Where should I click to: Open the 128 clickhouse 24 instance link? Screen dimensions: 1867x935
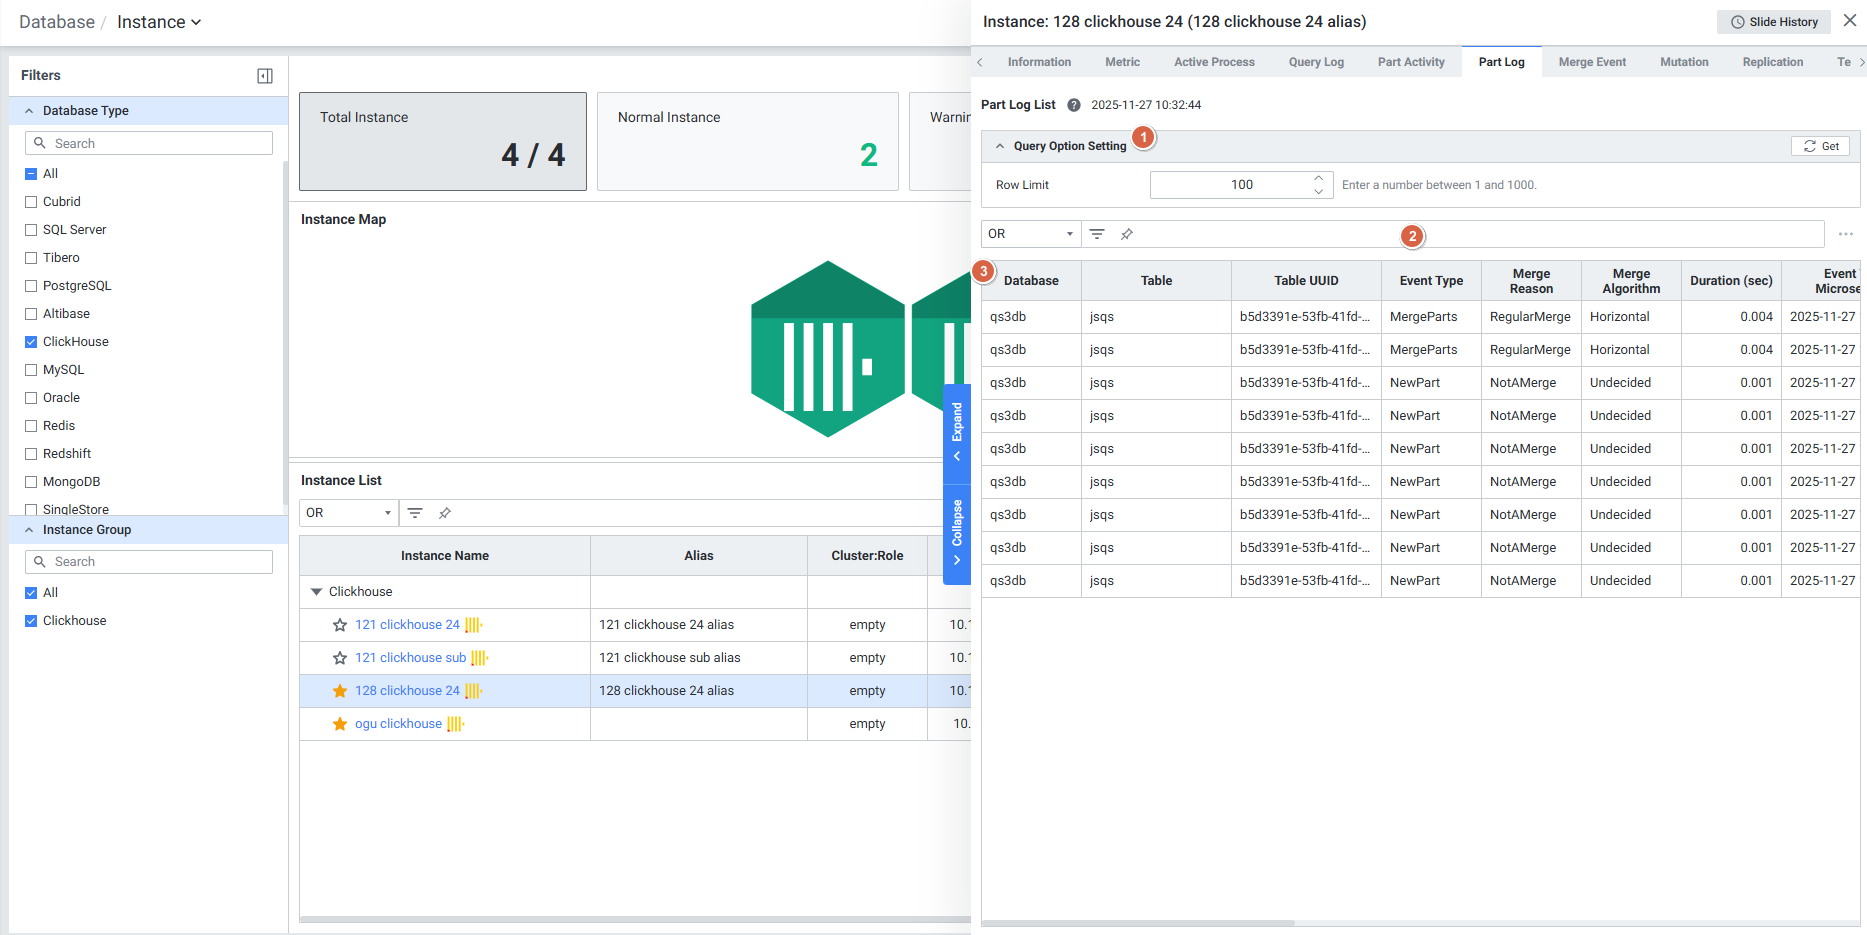[407, 691]
